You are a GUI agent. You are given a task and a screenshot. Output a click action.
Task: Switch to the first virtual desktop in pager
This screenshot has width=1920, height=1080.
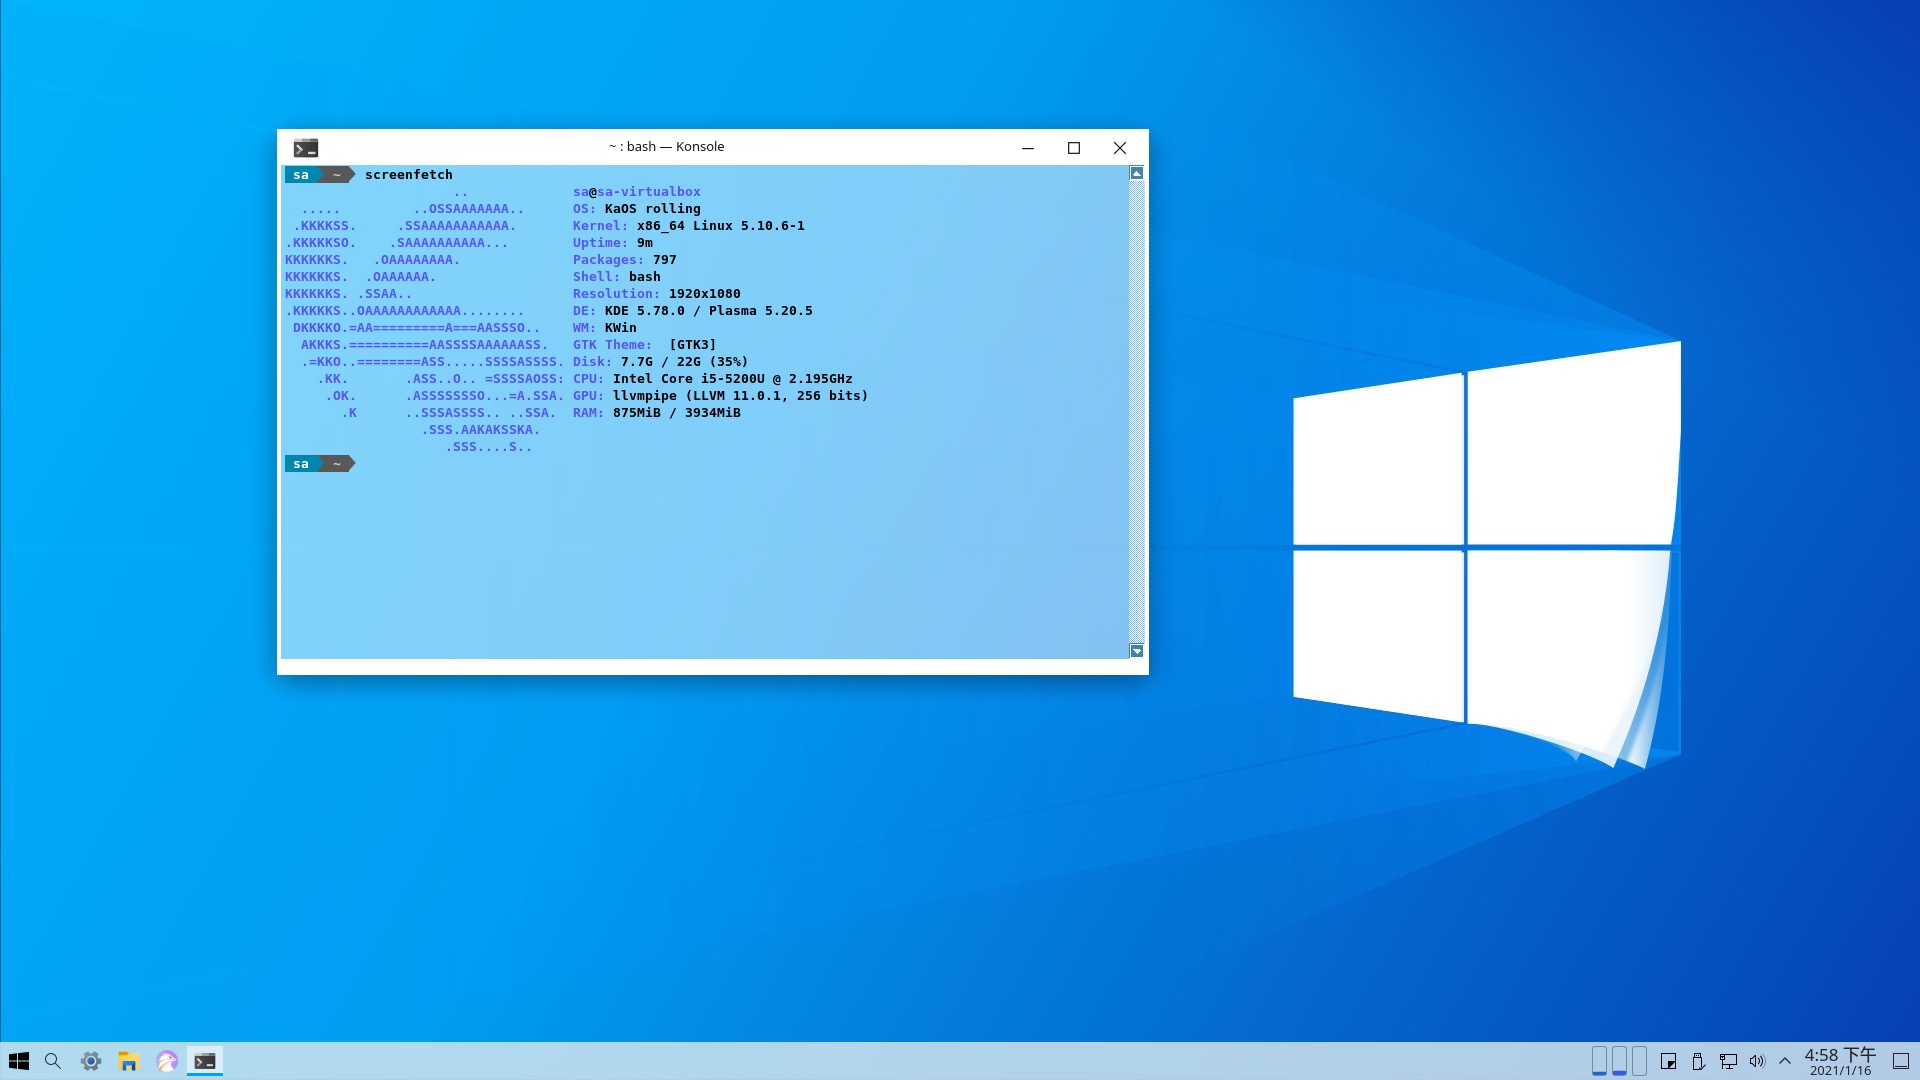coord(1599,1060)
